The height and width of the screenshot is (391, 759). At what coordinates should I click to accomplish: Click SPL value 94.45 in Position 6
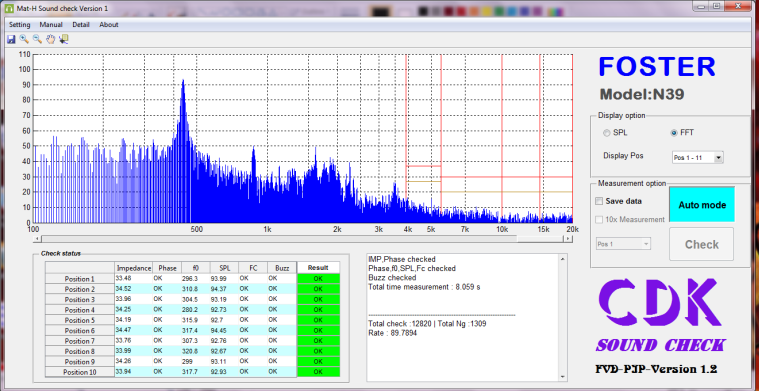[224, 331]
